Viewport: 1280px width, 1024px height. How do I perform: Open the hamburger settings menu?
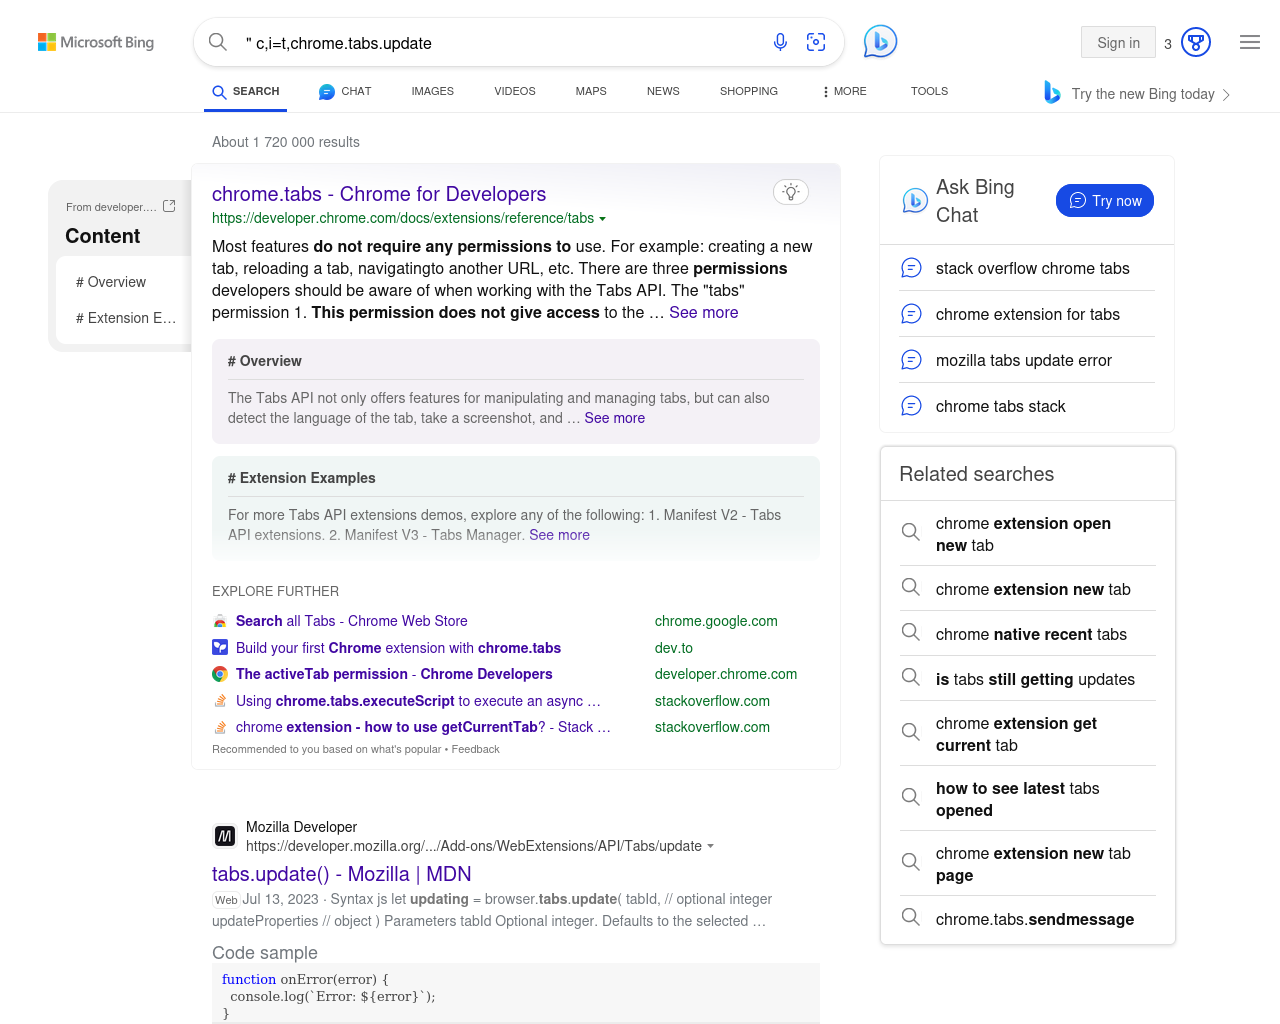tap(1250, 42)
